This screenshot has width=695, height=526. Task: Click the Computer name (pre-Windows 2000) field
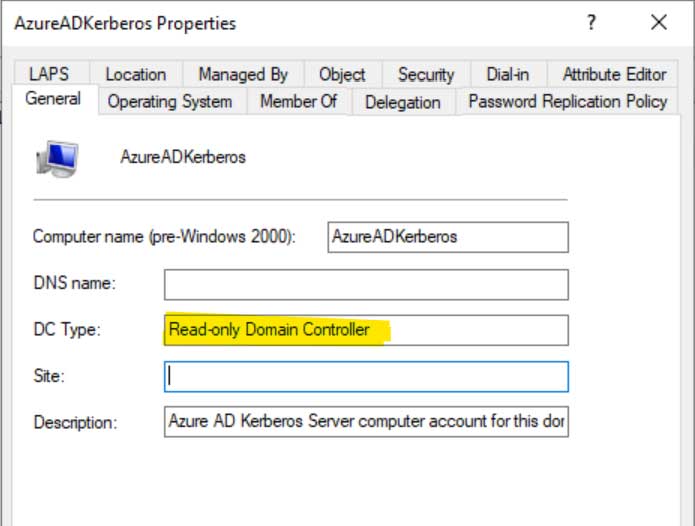click(x=448, y=237)
